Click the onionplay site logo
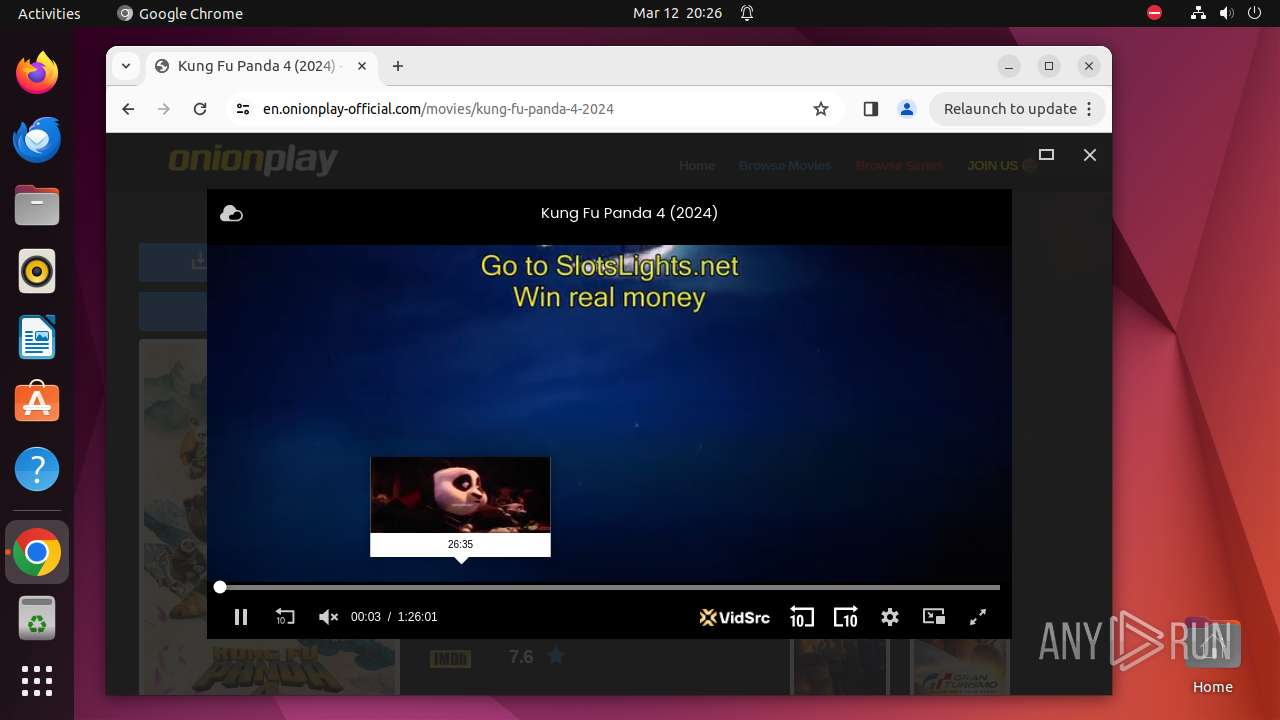 coord(252,160)
